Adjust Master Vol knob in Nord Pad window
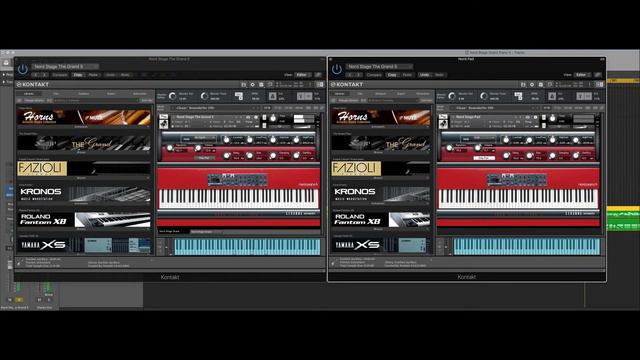 452,96
